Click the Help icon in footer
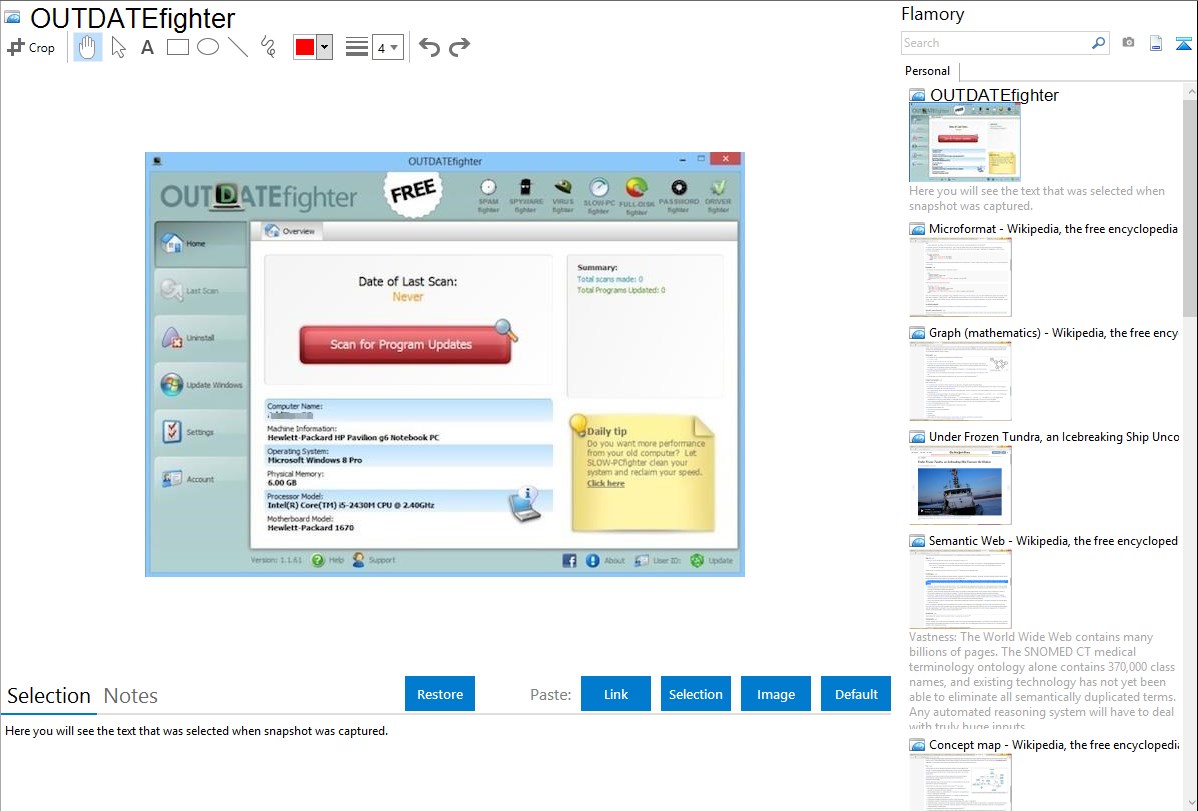Viewport: 1198px width, 811px height. 318,560
